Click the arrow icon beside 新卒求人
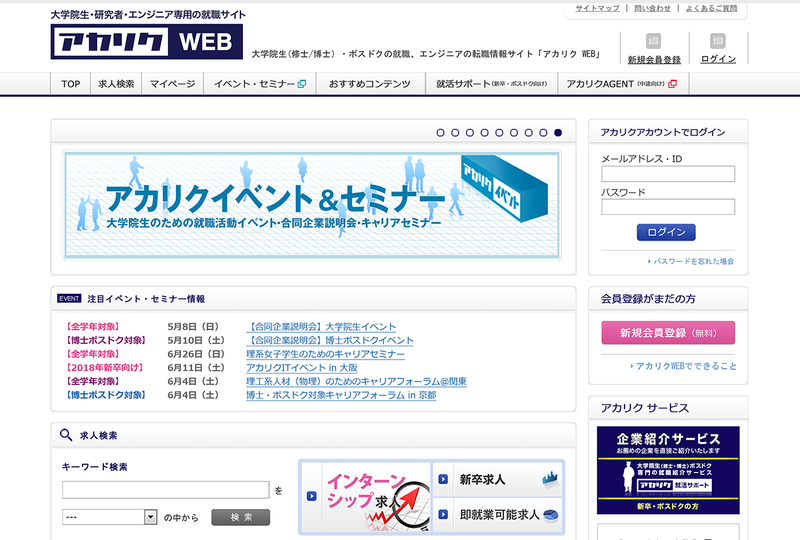This screenshot has height=540, width=800. [x=443, y=479]
